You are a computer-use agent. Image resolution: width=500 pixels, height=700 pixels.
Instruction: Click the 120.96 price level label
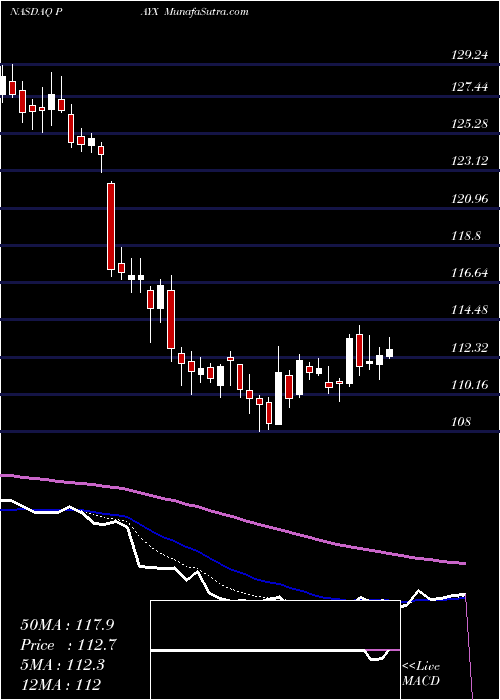[x=469, y=198]
